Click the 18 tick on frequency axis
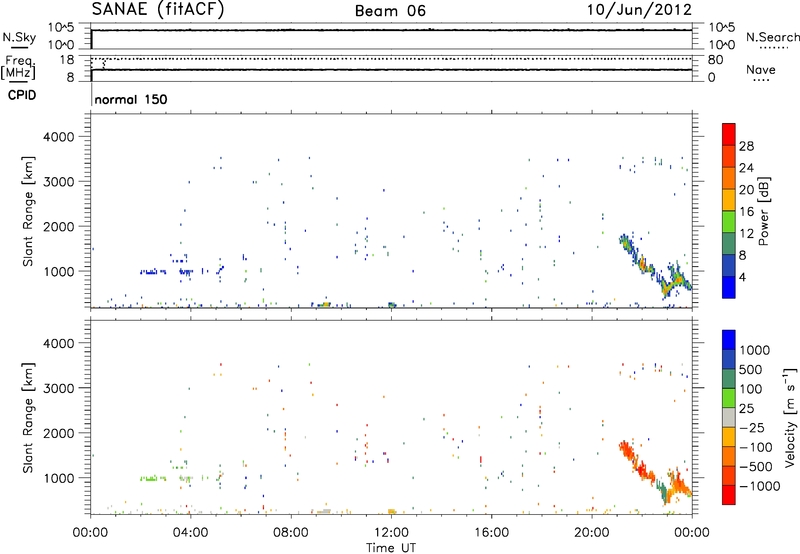 tap(66, 60)
